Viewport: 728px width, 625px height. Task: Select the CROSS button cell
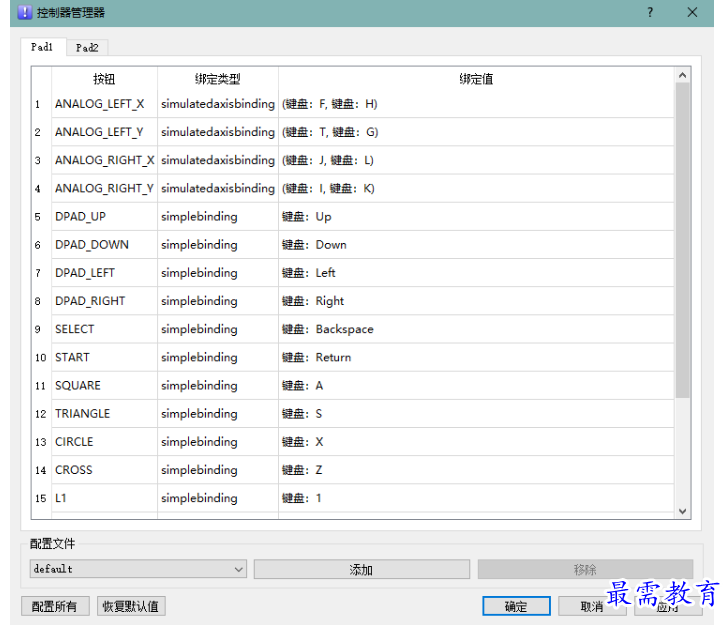[104, 470]
